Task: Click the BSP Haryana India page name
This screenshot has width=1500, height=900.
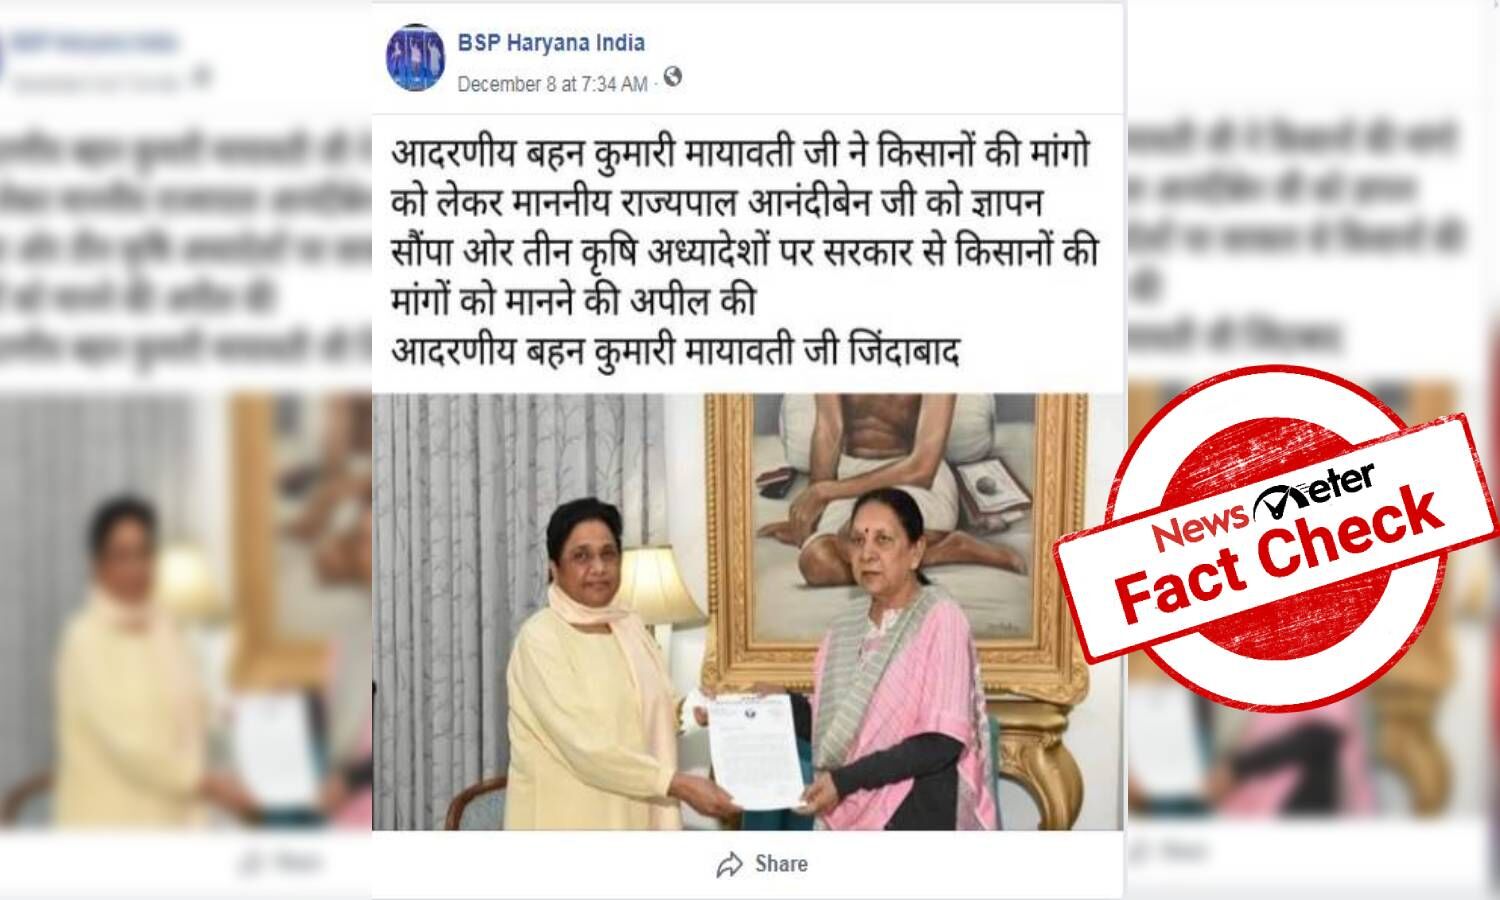Action: [x=551, y=43]
